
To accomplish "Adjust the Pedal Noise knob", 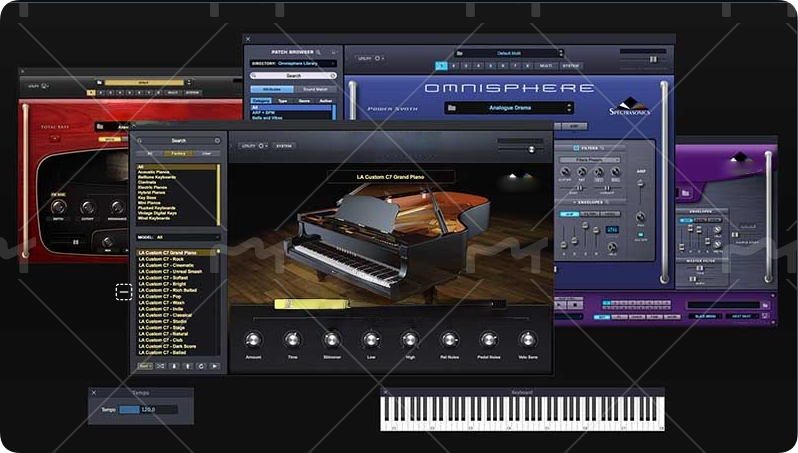I will pos(489,339).
